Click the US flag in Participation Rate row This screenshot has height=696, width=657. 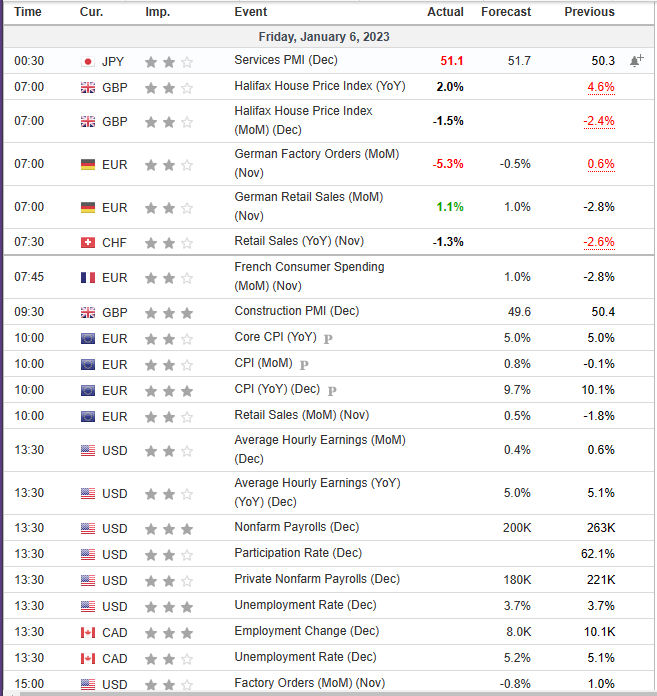[x=87, y=554]
